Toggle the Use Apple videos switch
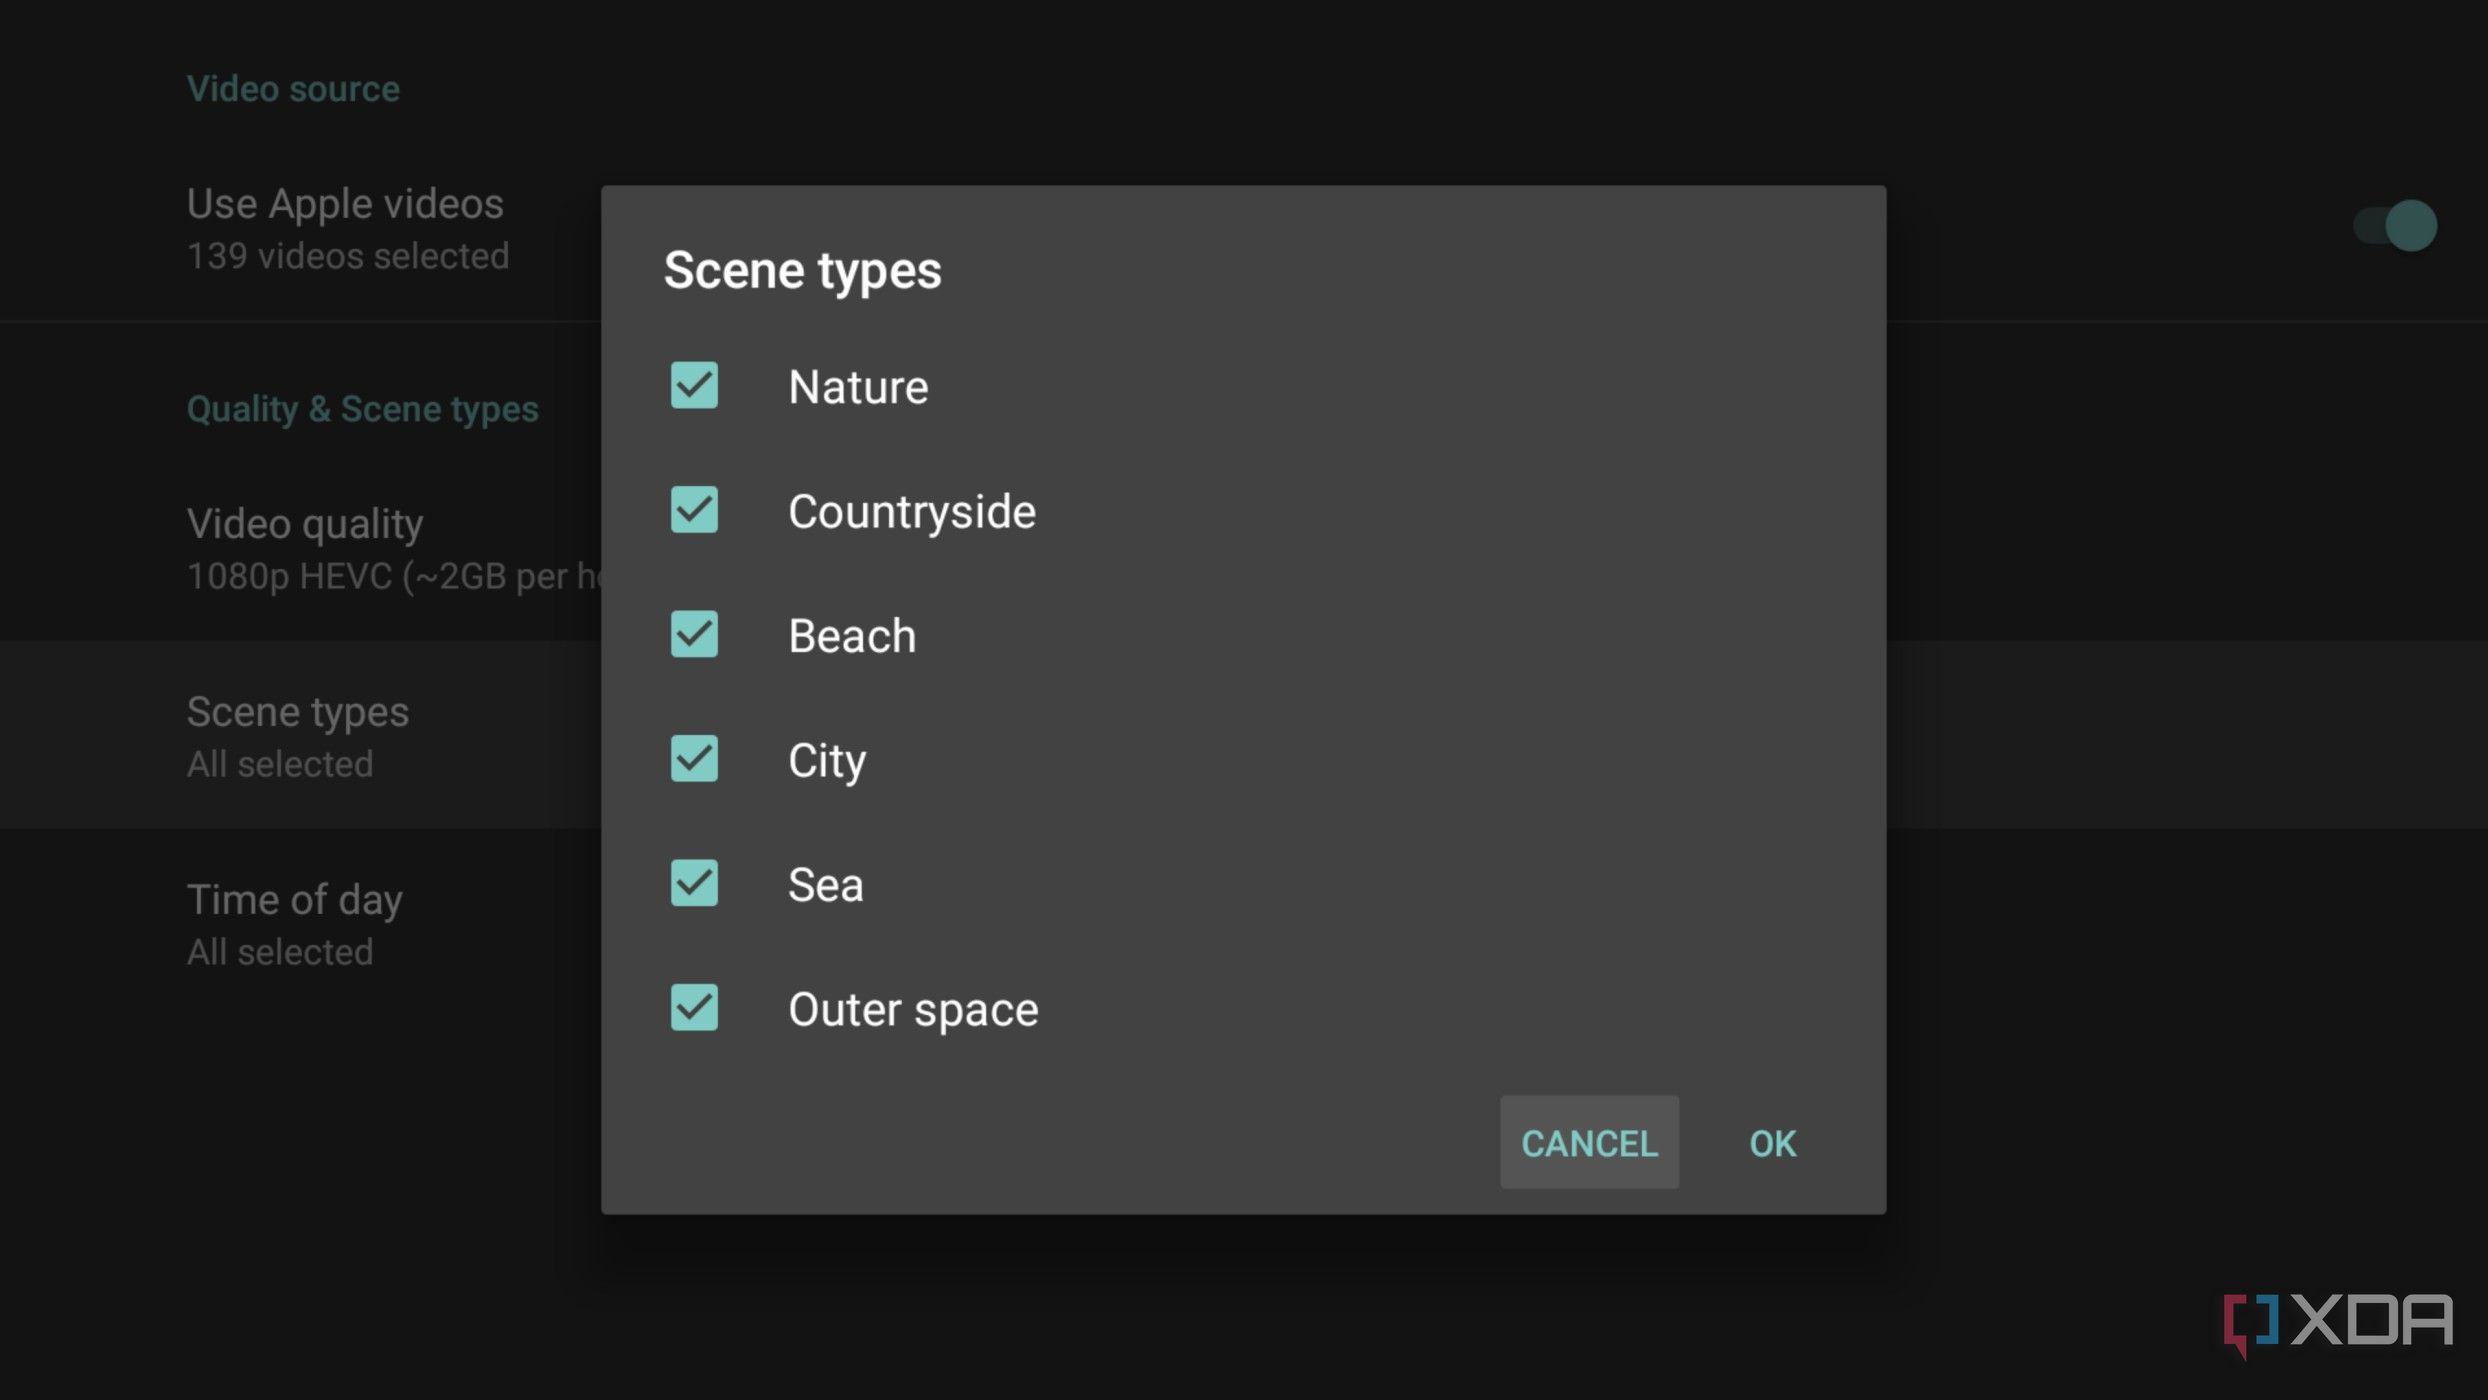This screenshot has height=1400, width=2488. pos(2395,225)
